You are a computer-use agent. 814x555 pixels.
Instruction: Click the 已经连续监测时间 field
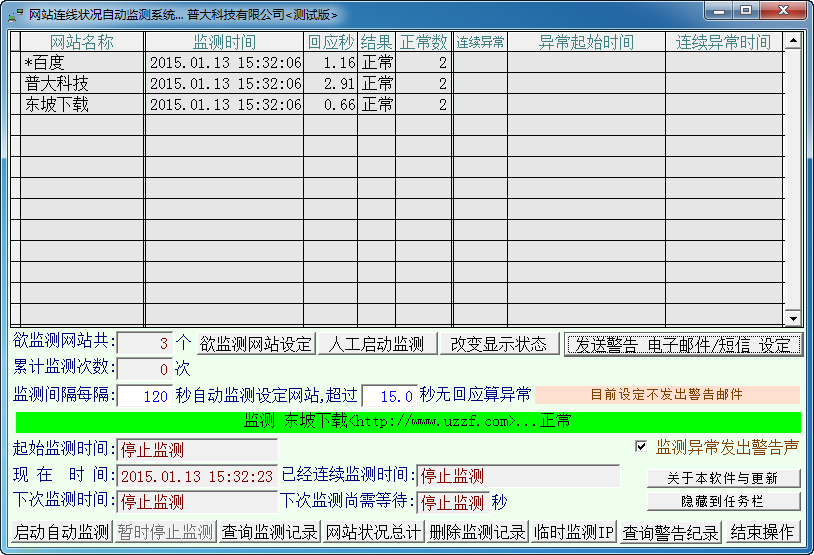[x=518, y=476]
